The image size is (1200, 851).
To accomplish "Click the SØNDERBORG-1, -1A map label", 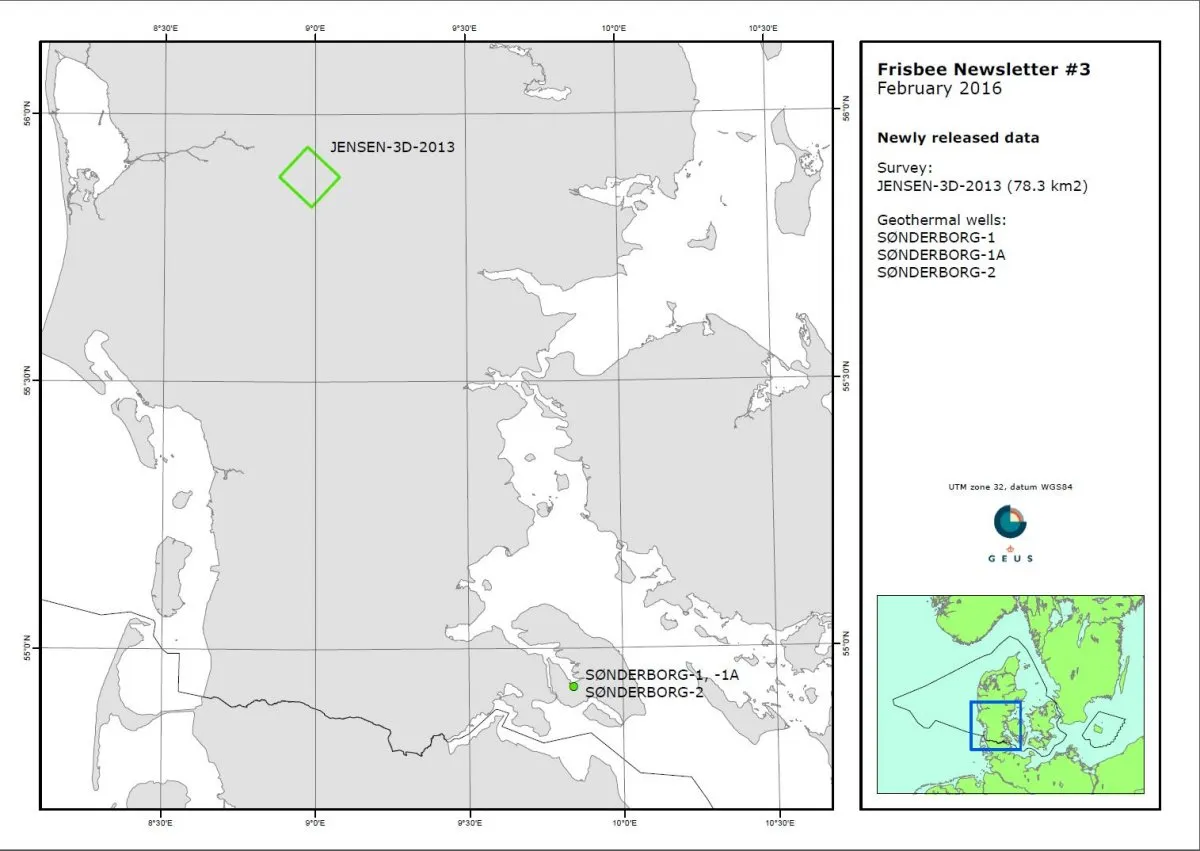I will coord(661,675).
